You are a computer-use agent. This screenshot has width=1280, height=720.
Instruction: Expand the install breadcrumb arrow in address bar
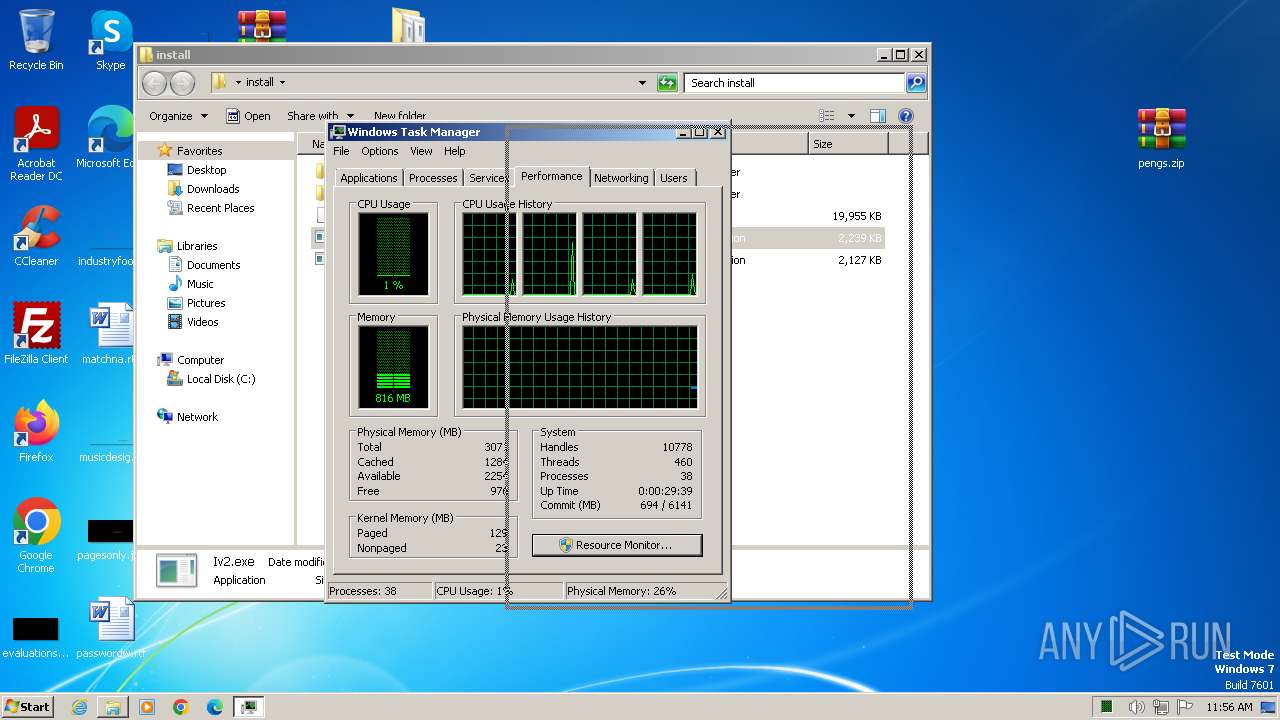click(x=282, y=83)
